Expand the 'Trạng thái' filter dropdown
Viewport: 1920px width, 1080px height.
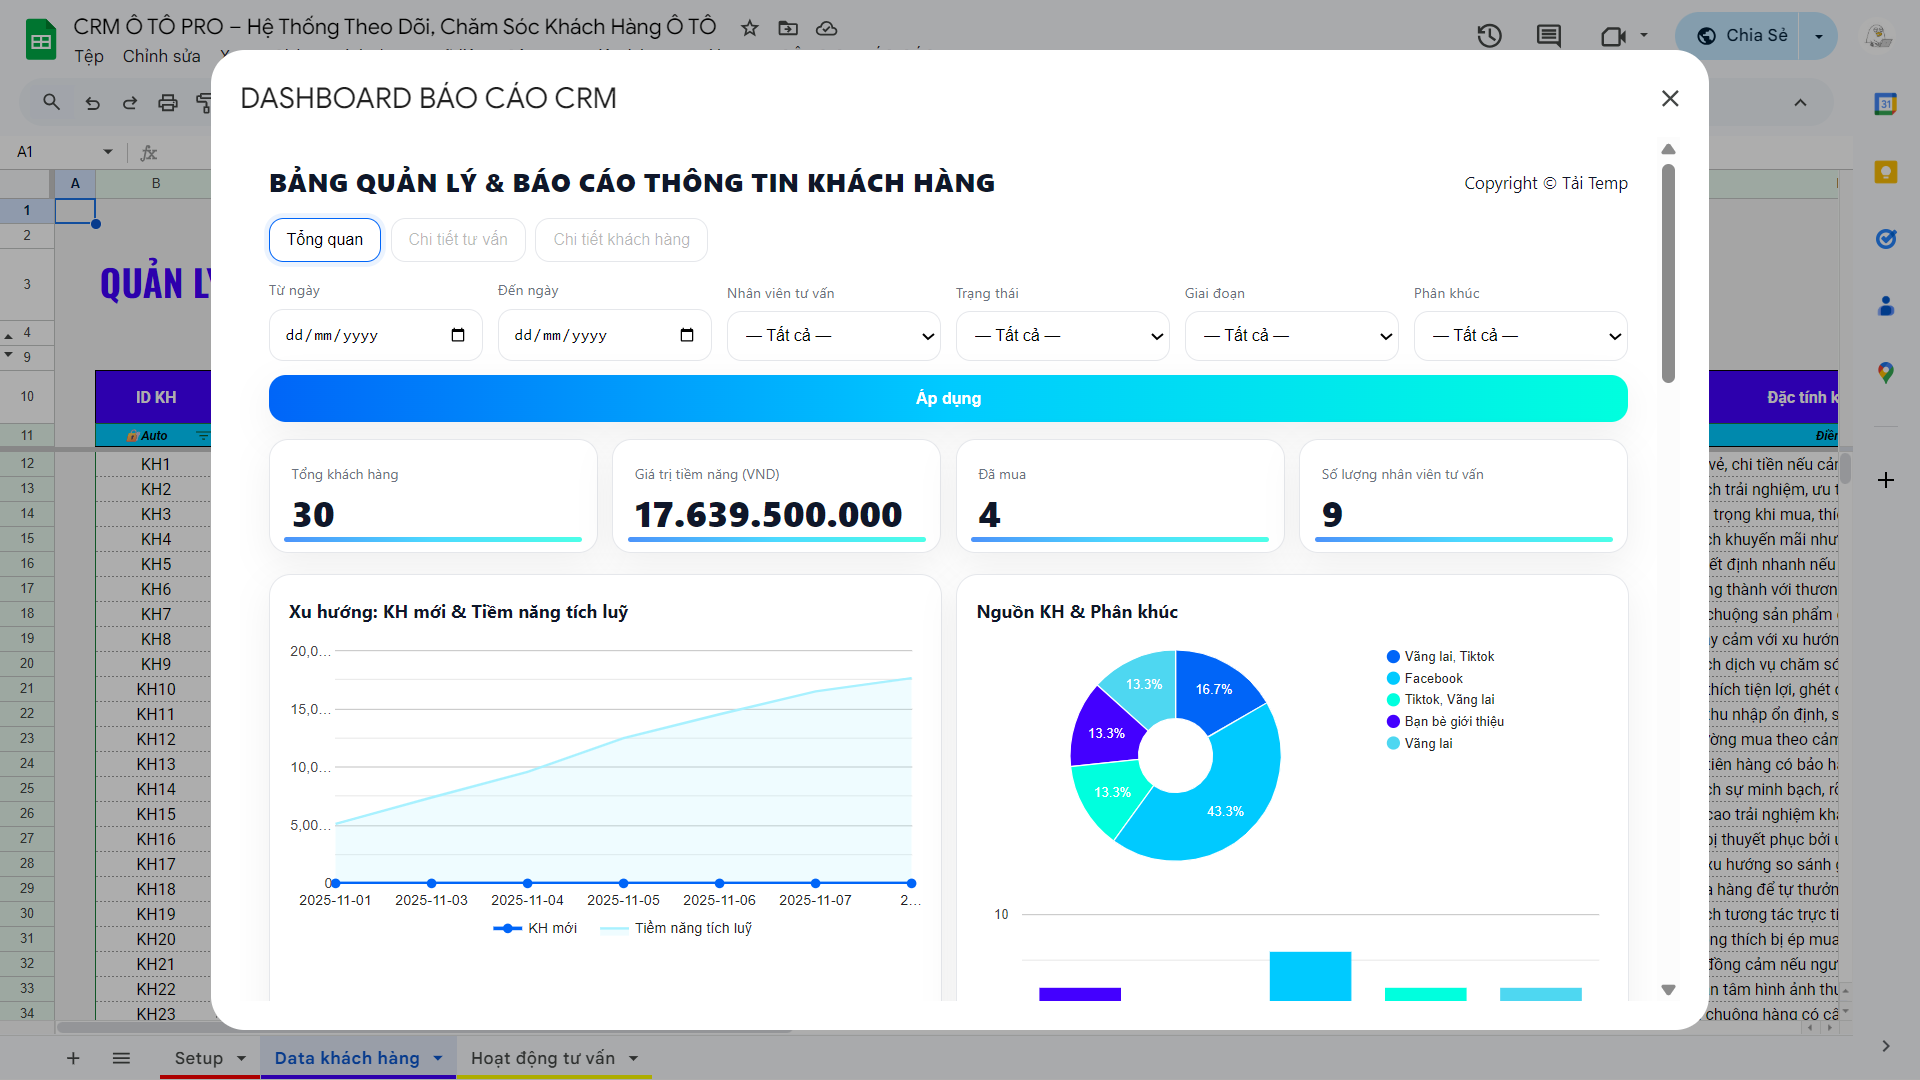tap(1062, 336)
